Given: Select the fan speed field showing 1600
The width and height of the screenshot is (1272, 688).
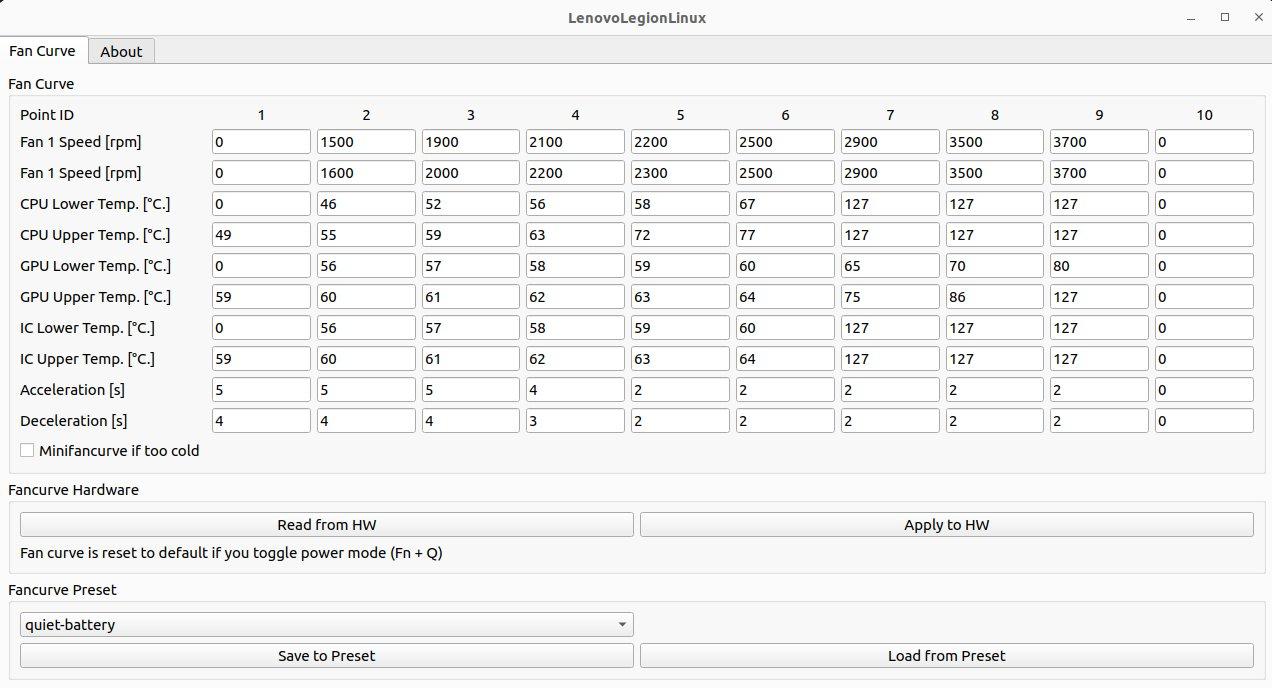Looking at the screenshot, I should click(366, 173).
